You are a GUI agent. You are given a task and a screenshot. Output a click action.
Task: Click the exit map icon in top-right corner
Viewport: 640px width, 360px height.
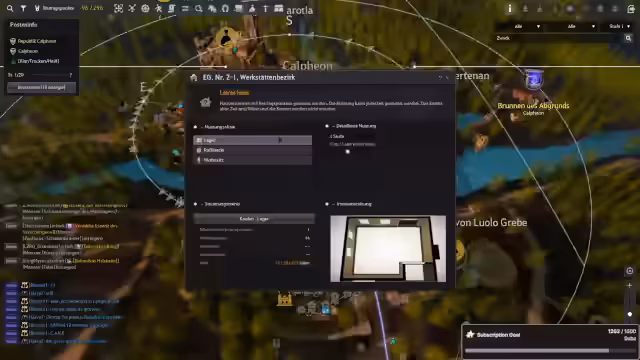pyautogui.click(x=631, y=9)
